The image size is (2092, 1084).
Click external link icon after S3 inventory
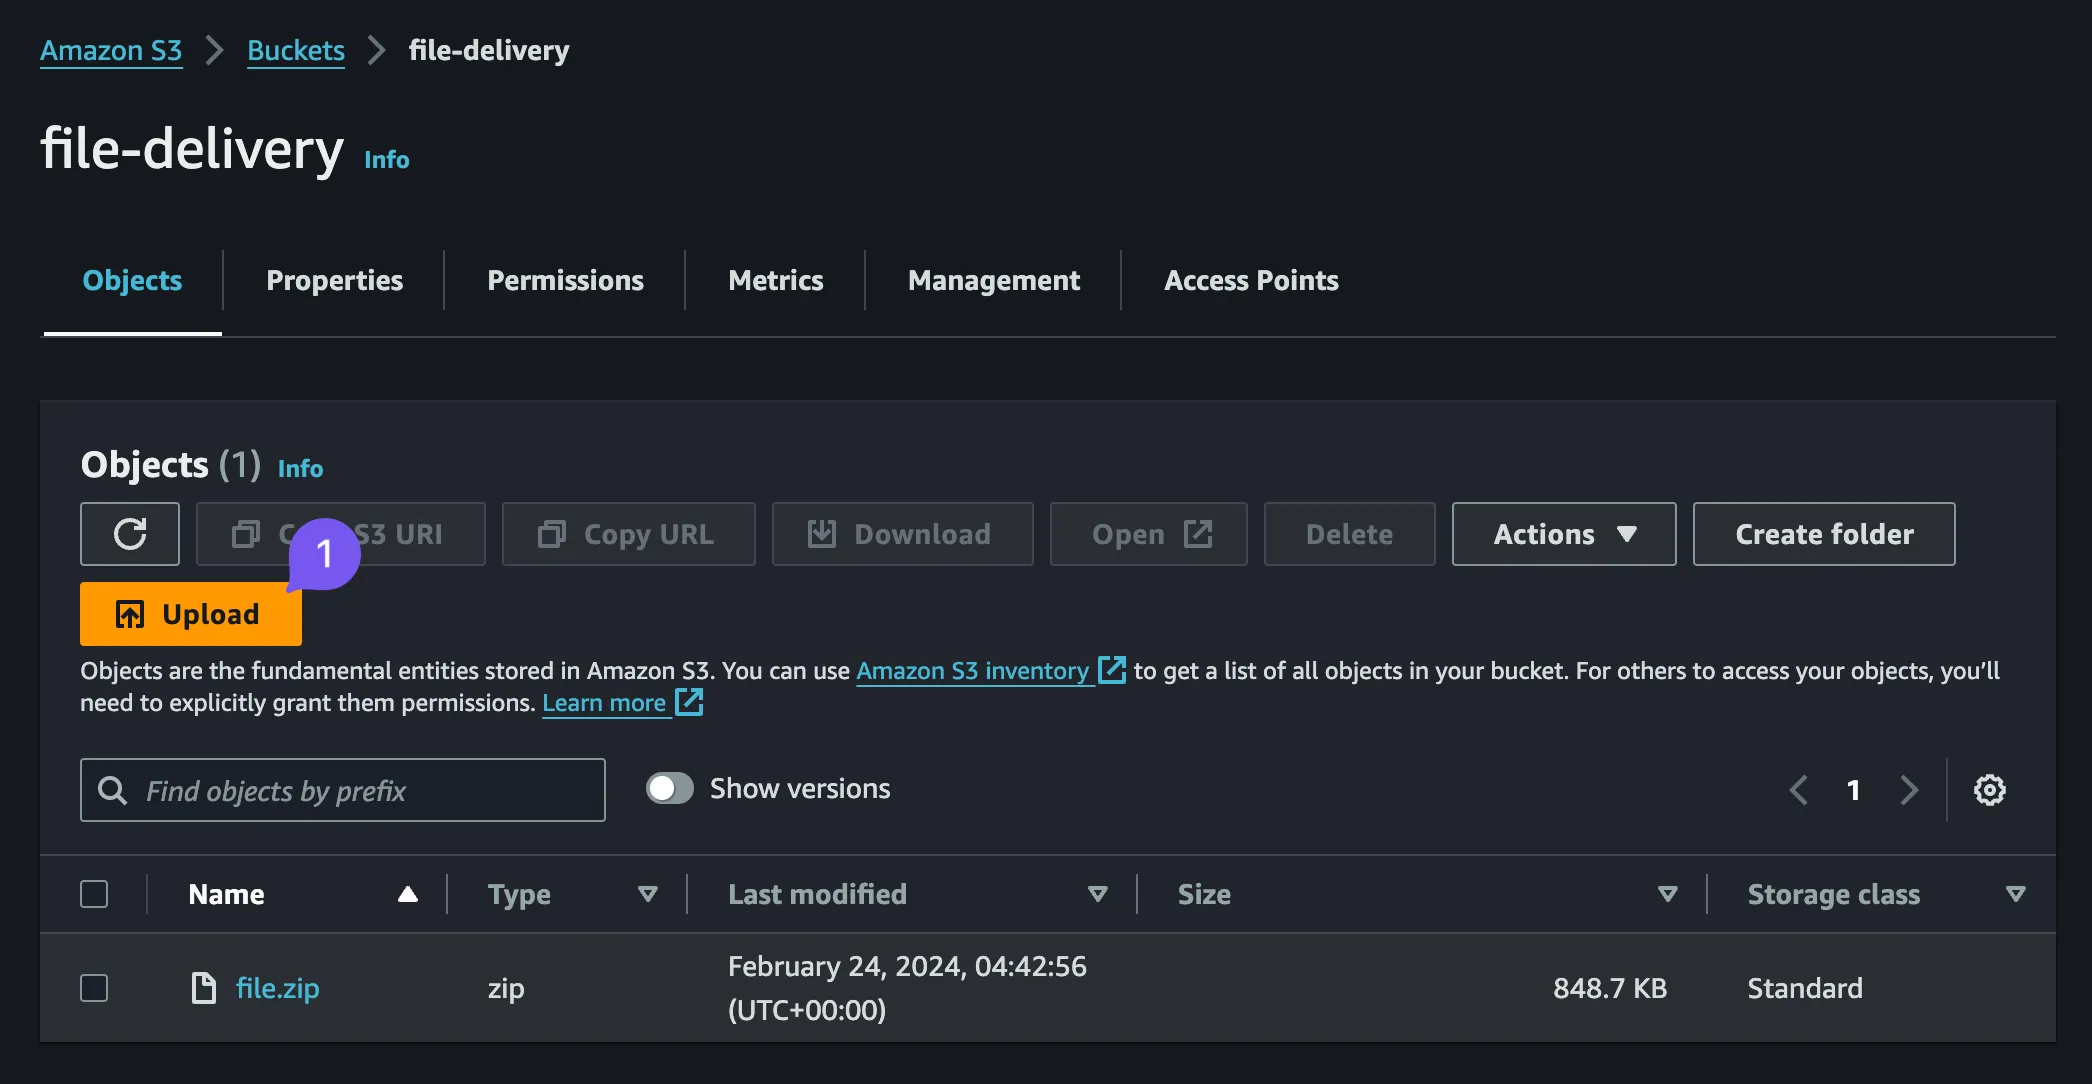tap(1112, 670)
